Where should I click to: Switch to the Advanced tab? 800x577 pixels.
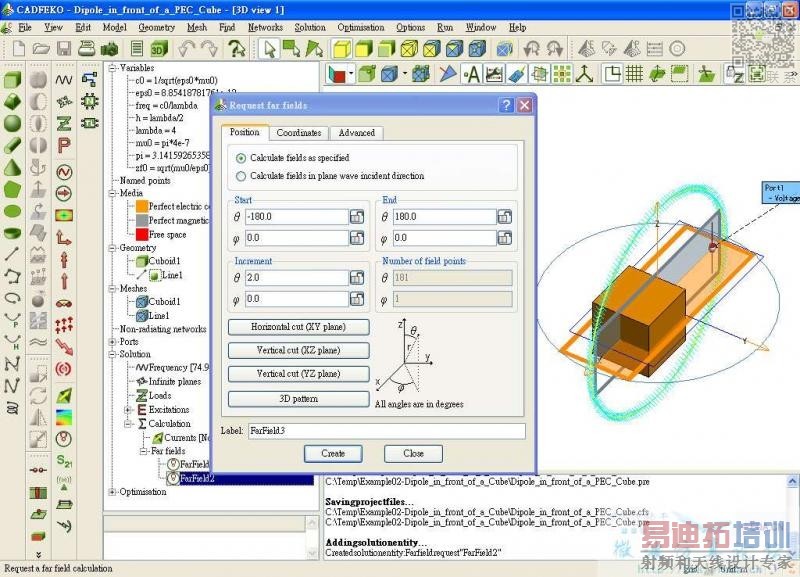click(357, 133)
